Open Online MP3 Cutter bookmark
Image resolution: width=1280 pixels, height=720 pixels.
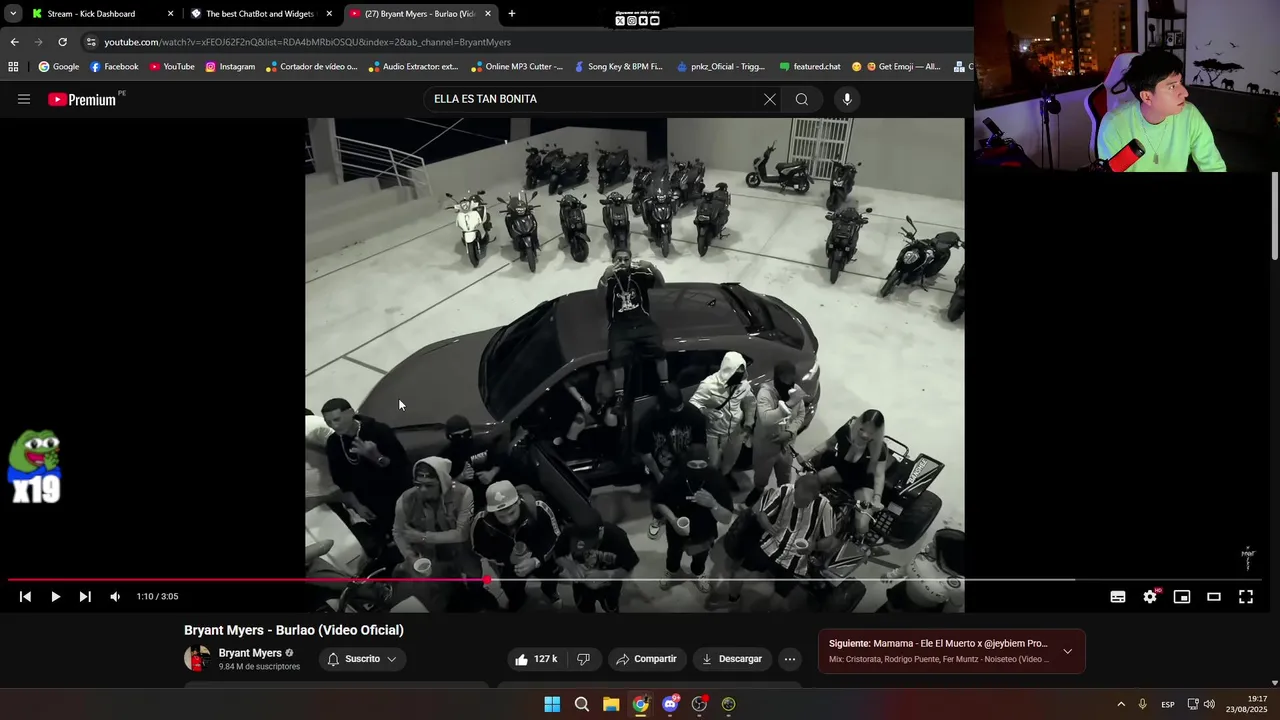pos(517,67)
